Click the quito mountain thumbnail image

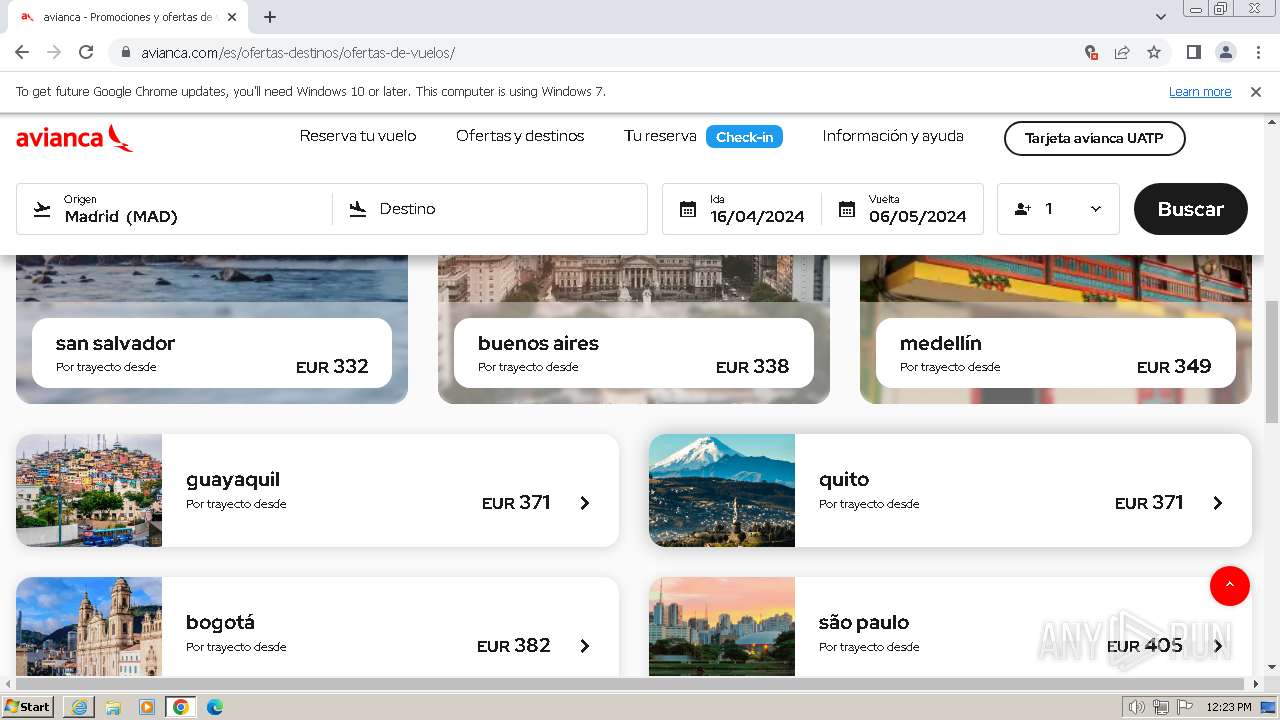click(x=722, y=490)
